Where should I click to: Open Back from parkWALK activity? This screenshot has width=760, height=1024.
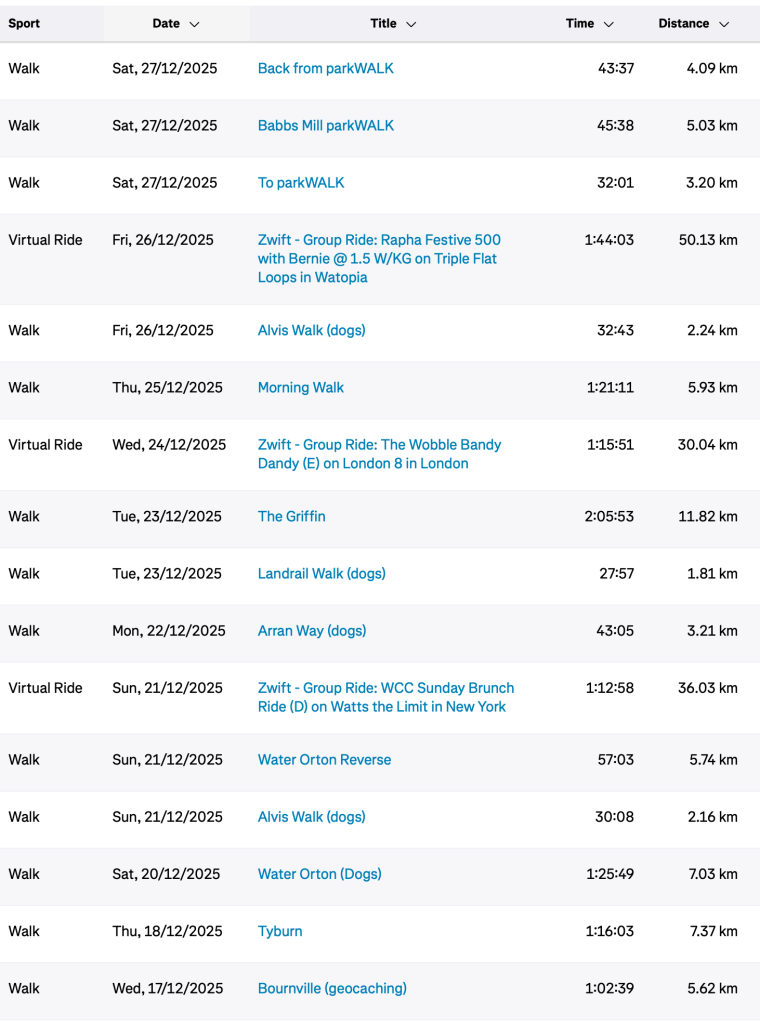click(x=325, y=69)
